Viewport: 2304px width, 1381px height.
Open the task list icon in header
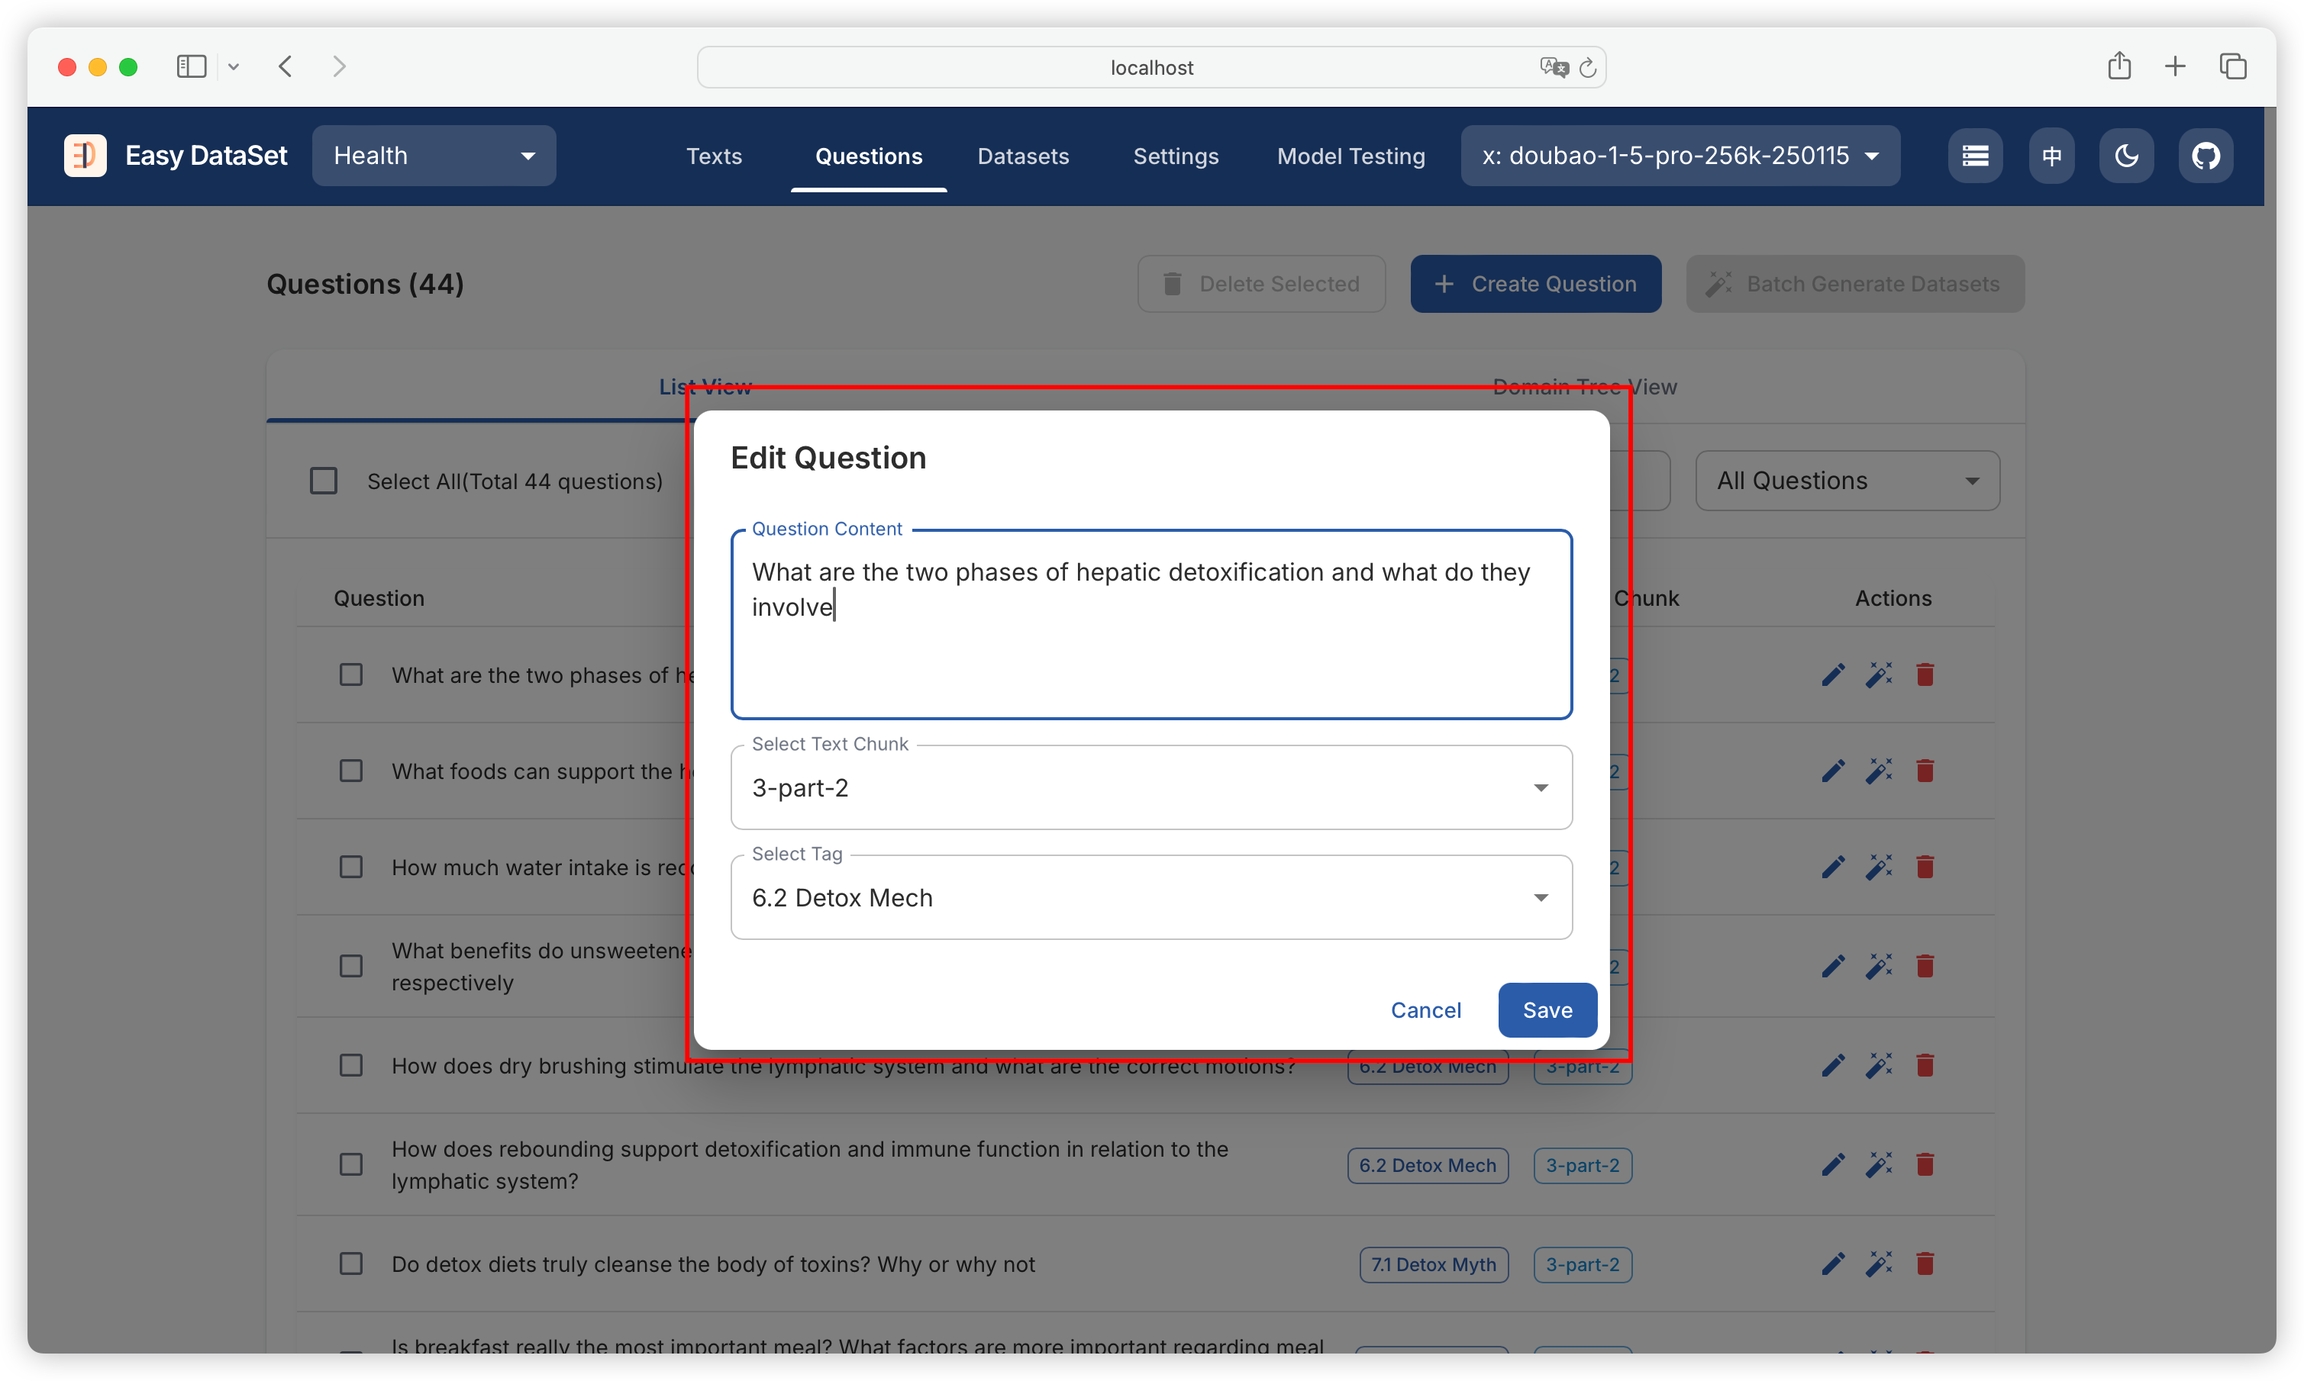pos(1974,156)
